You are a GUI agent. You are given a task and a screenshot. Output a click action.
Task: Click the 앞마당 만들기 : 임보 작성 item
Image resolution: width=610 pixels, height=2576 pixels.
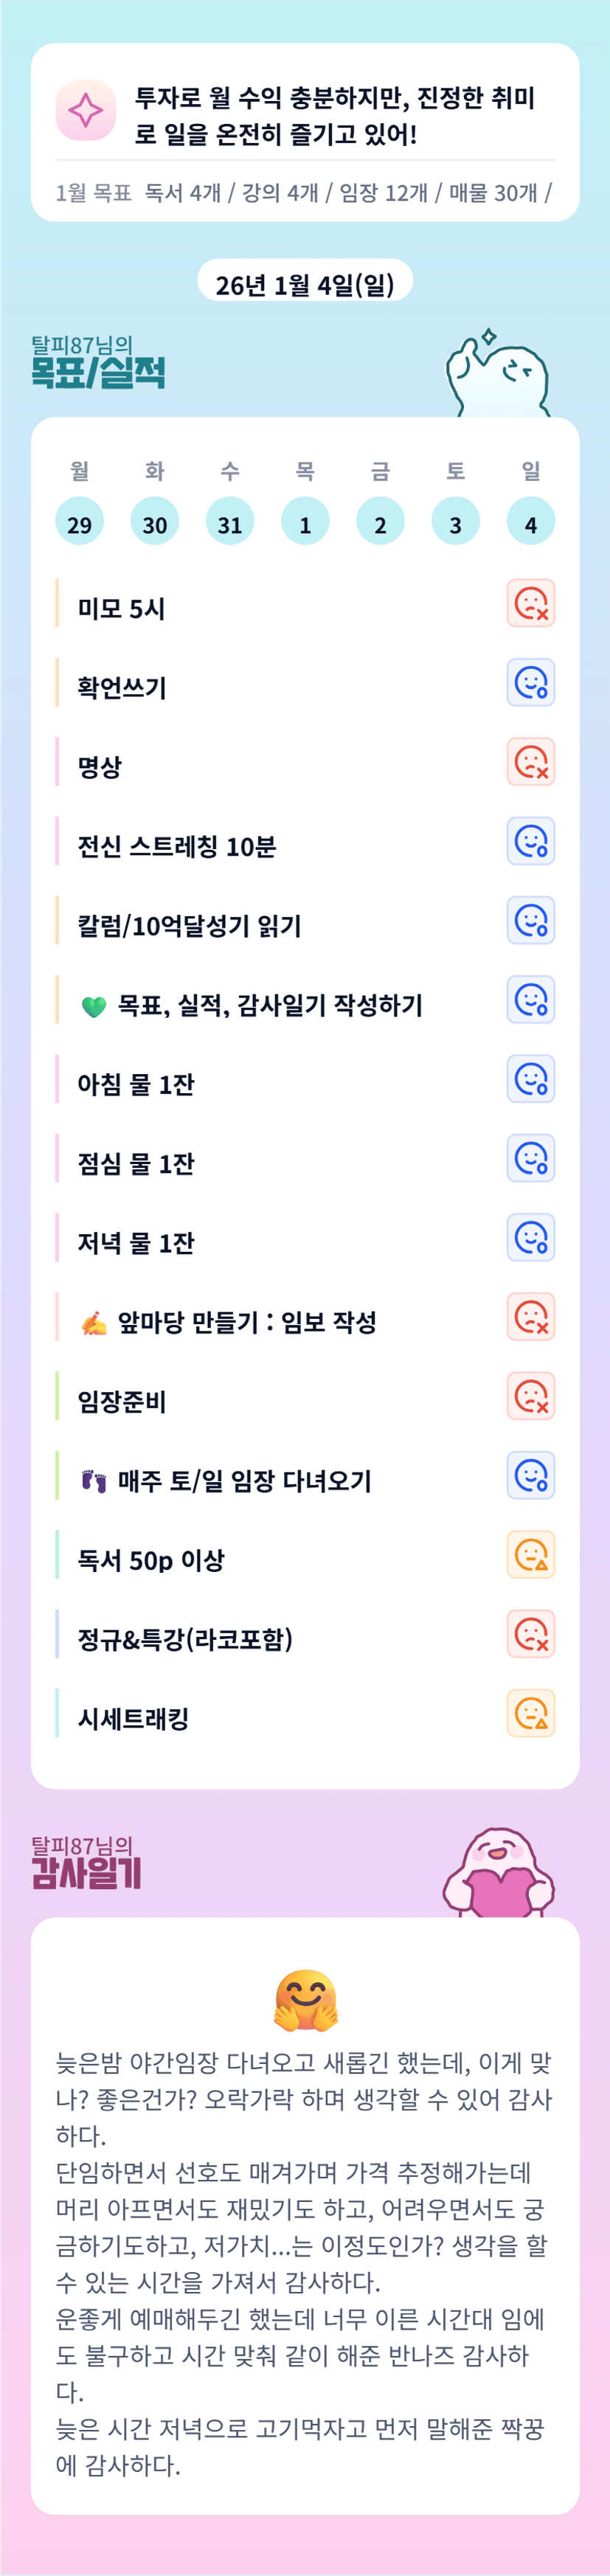point(246,1322)
